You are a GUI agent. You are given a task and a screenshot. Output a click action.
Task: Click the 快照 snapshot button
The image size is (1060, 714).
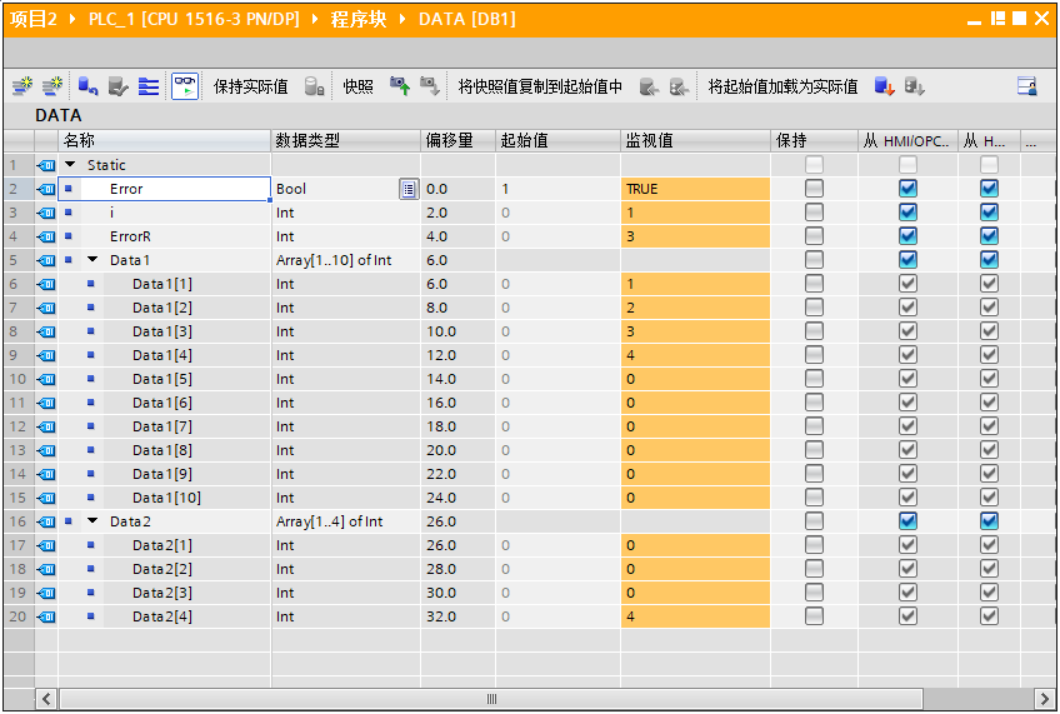(357, 86)
